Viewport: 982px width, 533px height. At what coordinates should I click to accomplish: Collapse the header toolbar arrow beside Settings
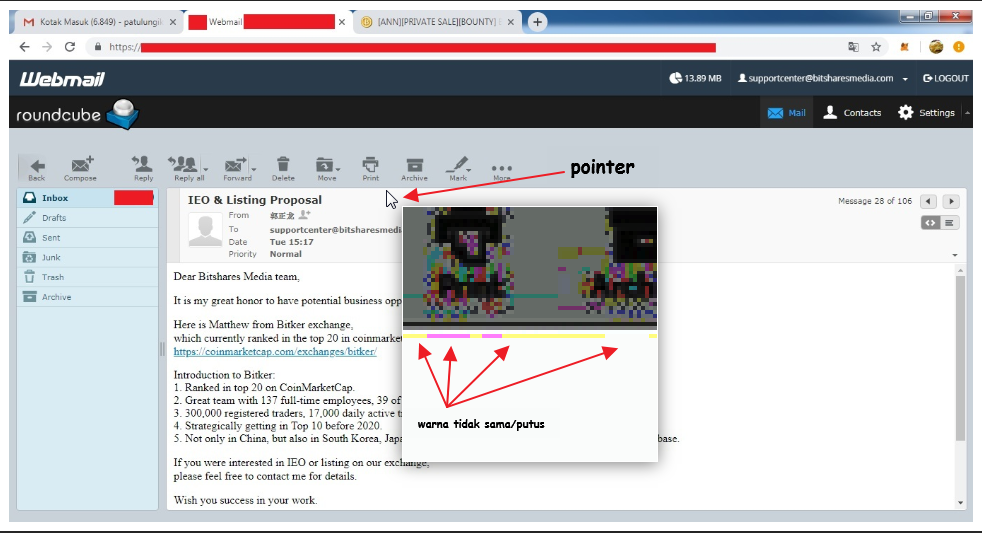967,113
